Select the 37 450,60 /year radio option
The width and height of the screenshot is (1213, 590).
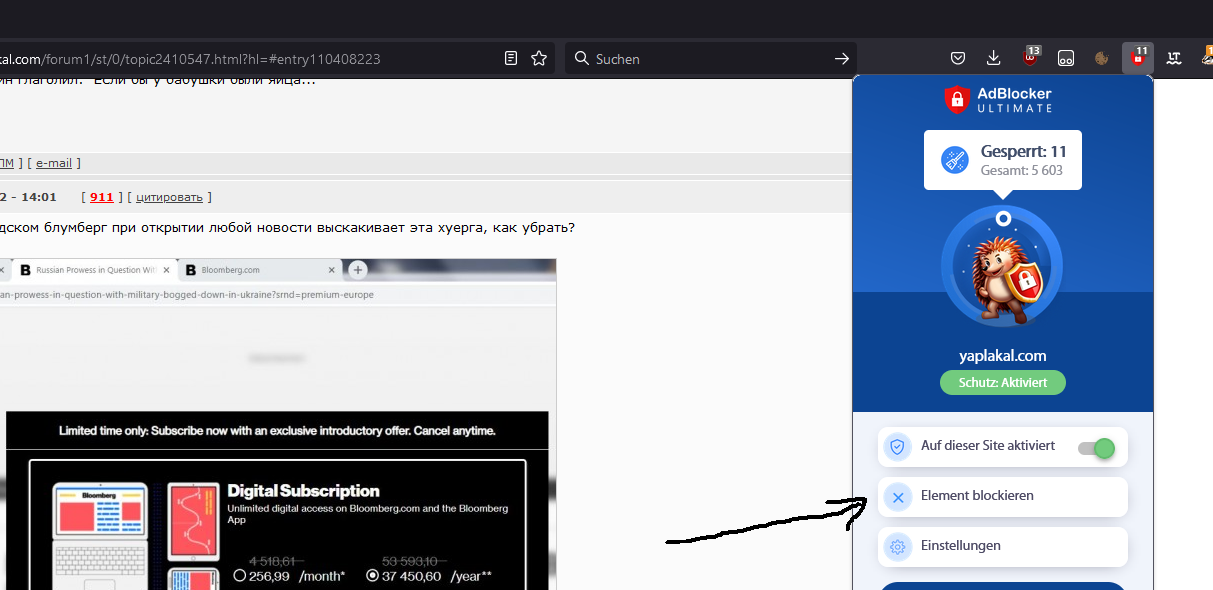(x=373, y=576)
